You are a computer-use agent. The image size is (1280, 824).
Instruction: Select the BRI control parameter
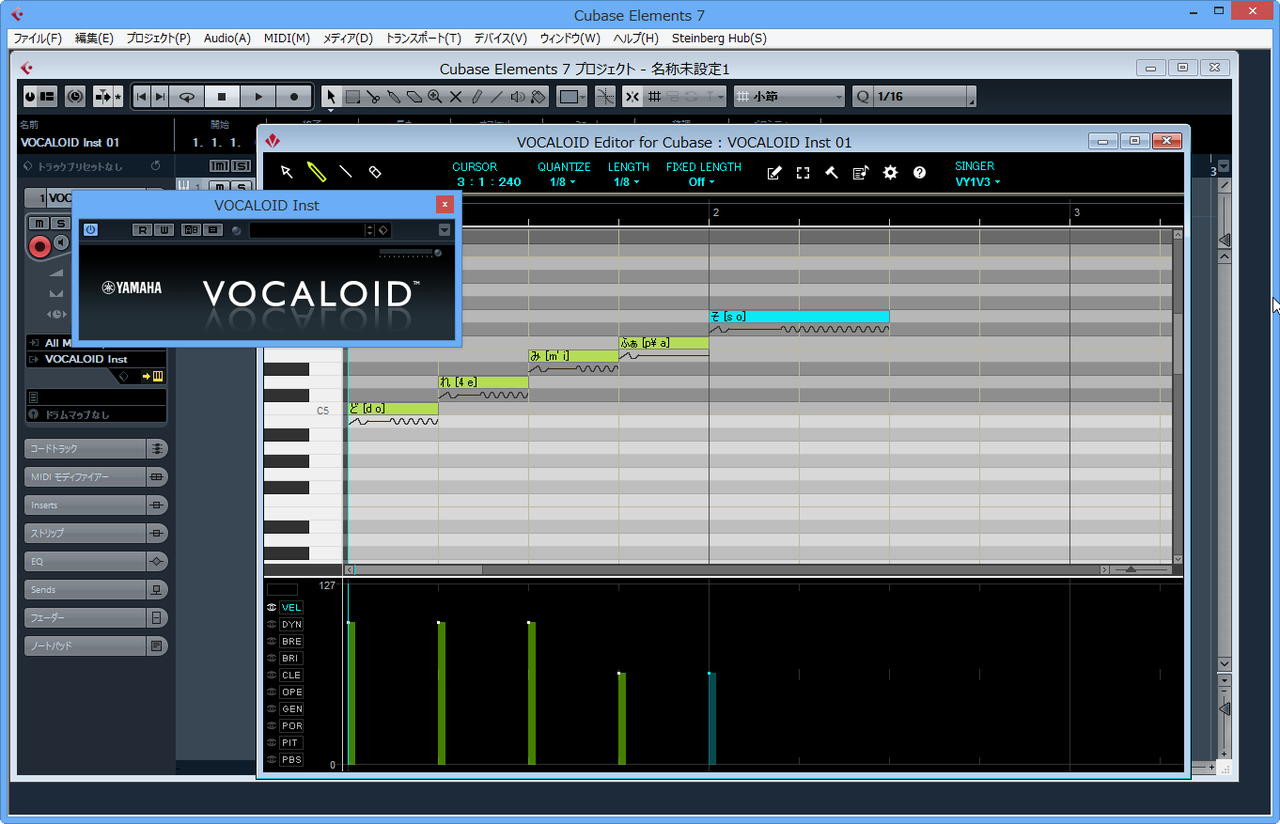291,658
